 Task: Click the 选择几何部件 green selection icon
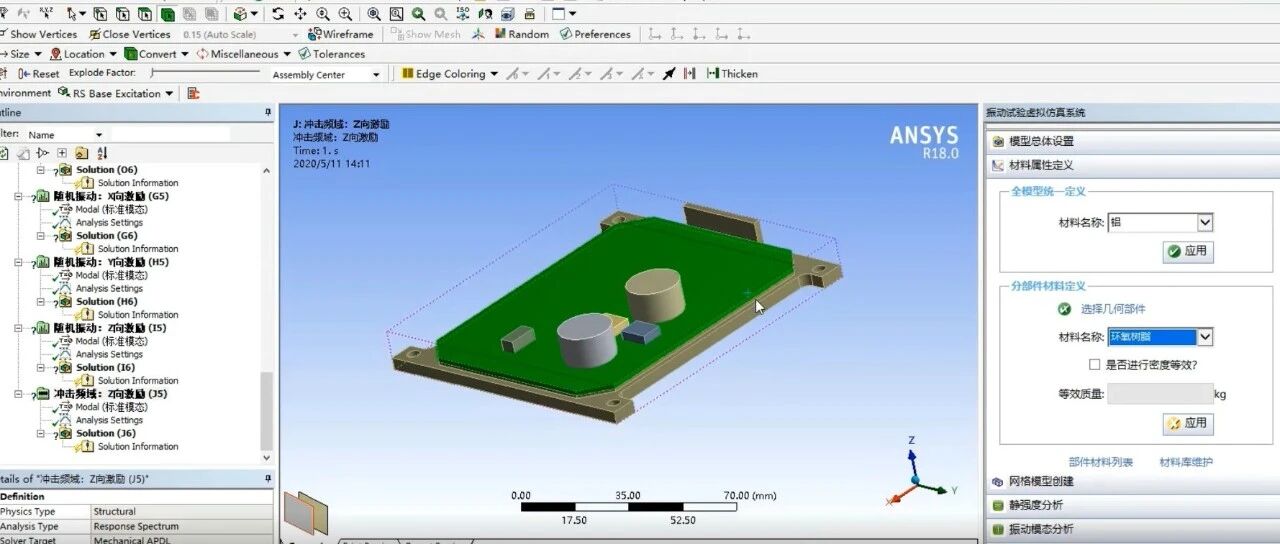click(1064, 309)
